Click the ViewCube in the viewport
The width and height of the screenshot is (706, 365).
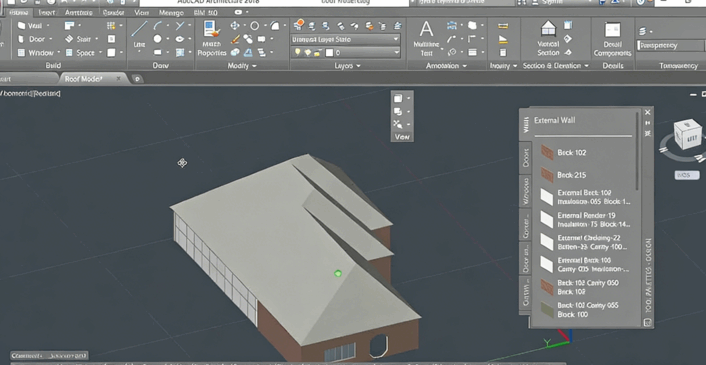pos(687,135)
